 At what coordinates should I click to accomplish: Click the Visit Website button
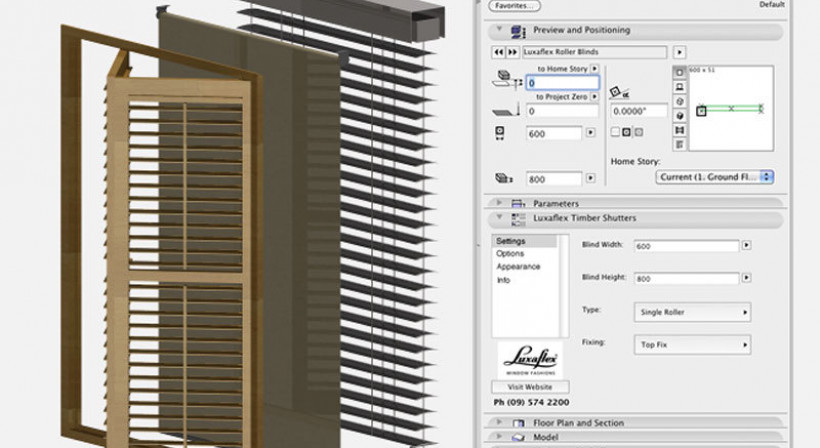(530, 387)
